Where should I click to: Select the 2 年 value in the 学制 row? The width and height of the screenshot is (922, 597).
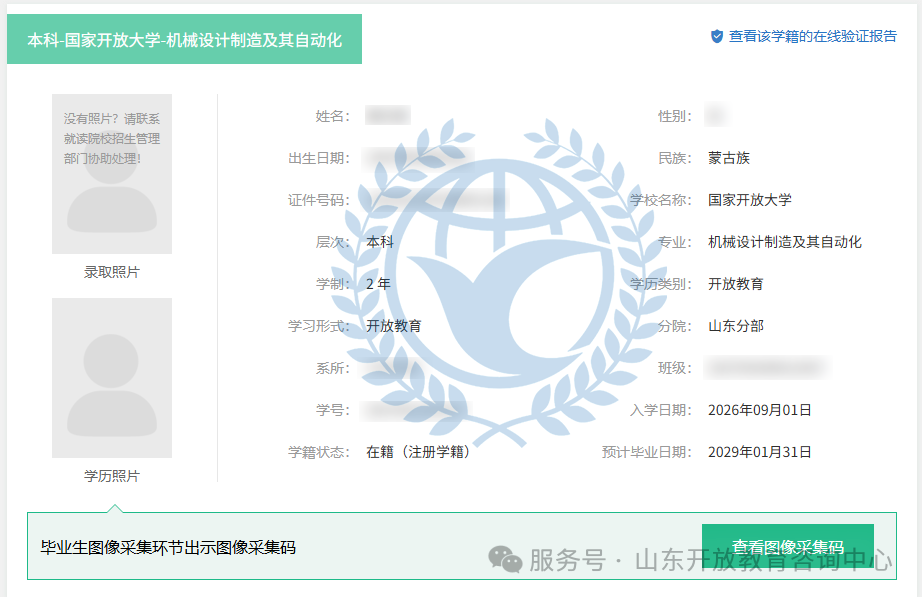(x=378, y=284)
